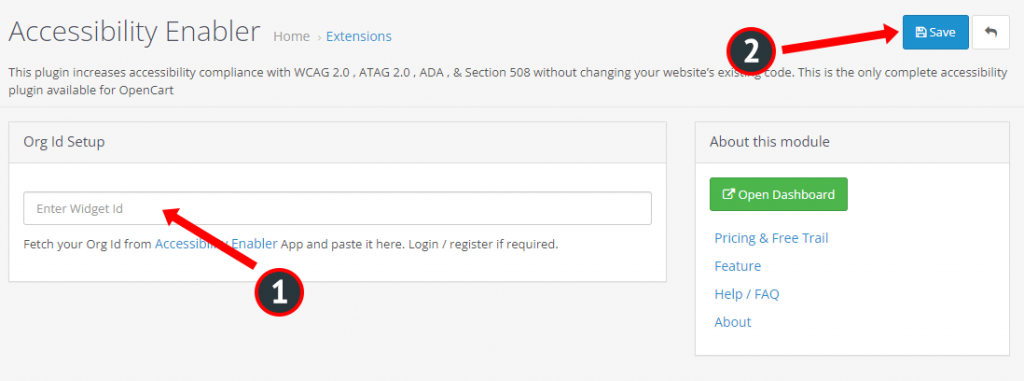The height and width of the screenshot is (381, 1024).
Task: Click the numbered circle marker 1
Action: click(280, 292)
